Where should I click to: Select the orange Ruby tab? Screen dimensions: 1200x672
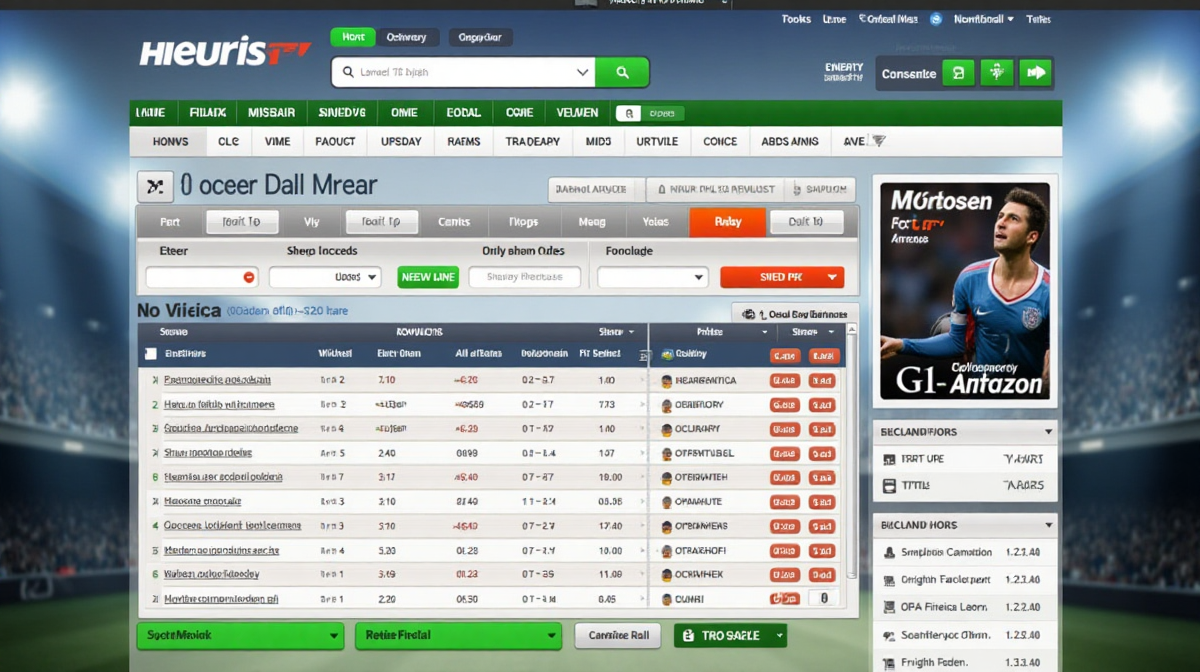click(x=727, y=222)
